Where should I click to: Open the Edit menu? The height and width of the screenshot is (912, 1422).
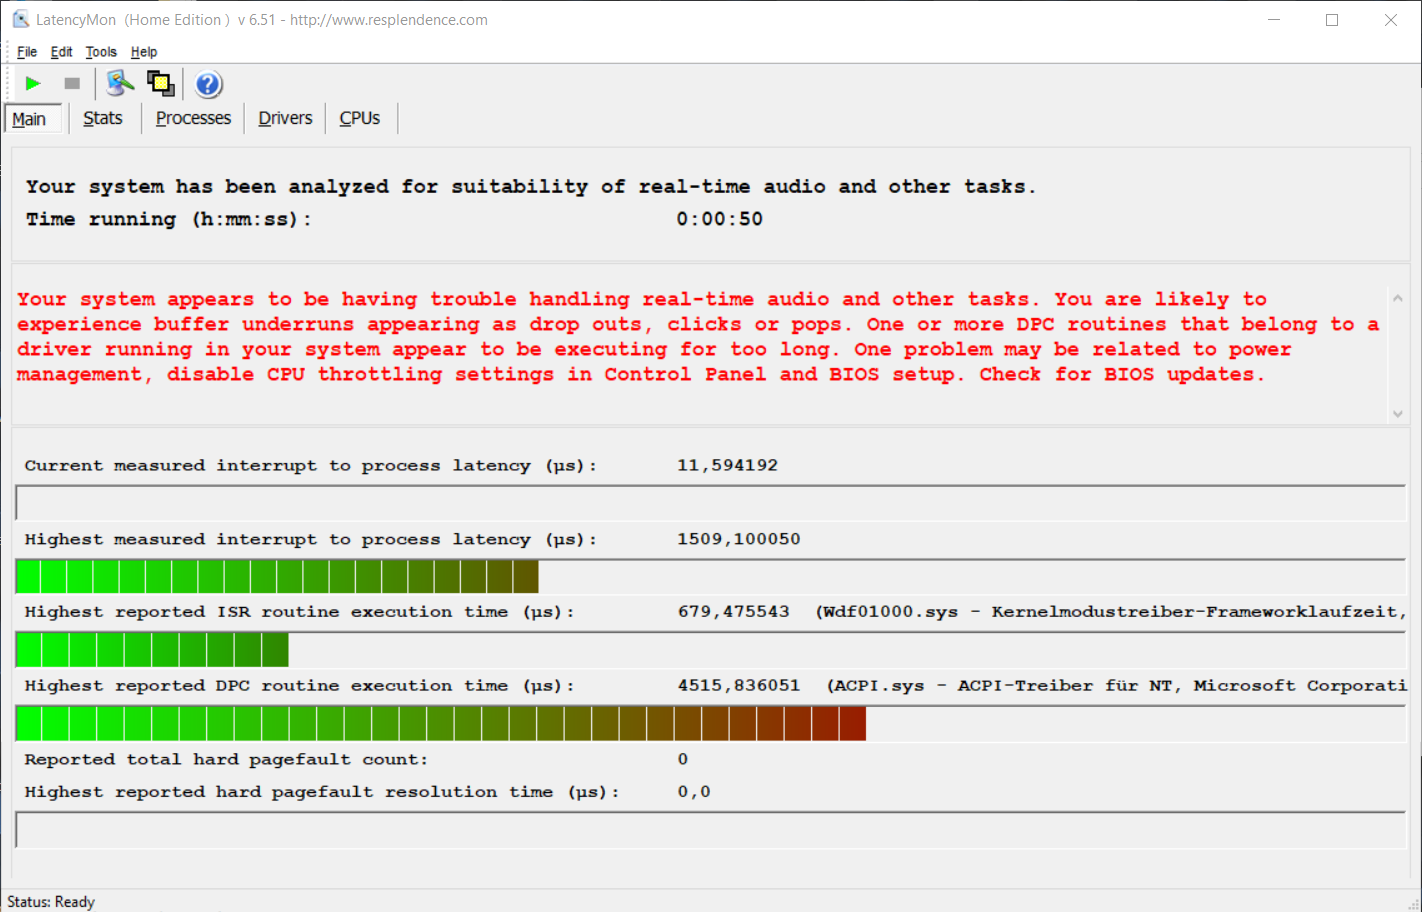[61, 52]
